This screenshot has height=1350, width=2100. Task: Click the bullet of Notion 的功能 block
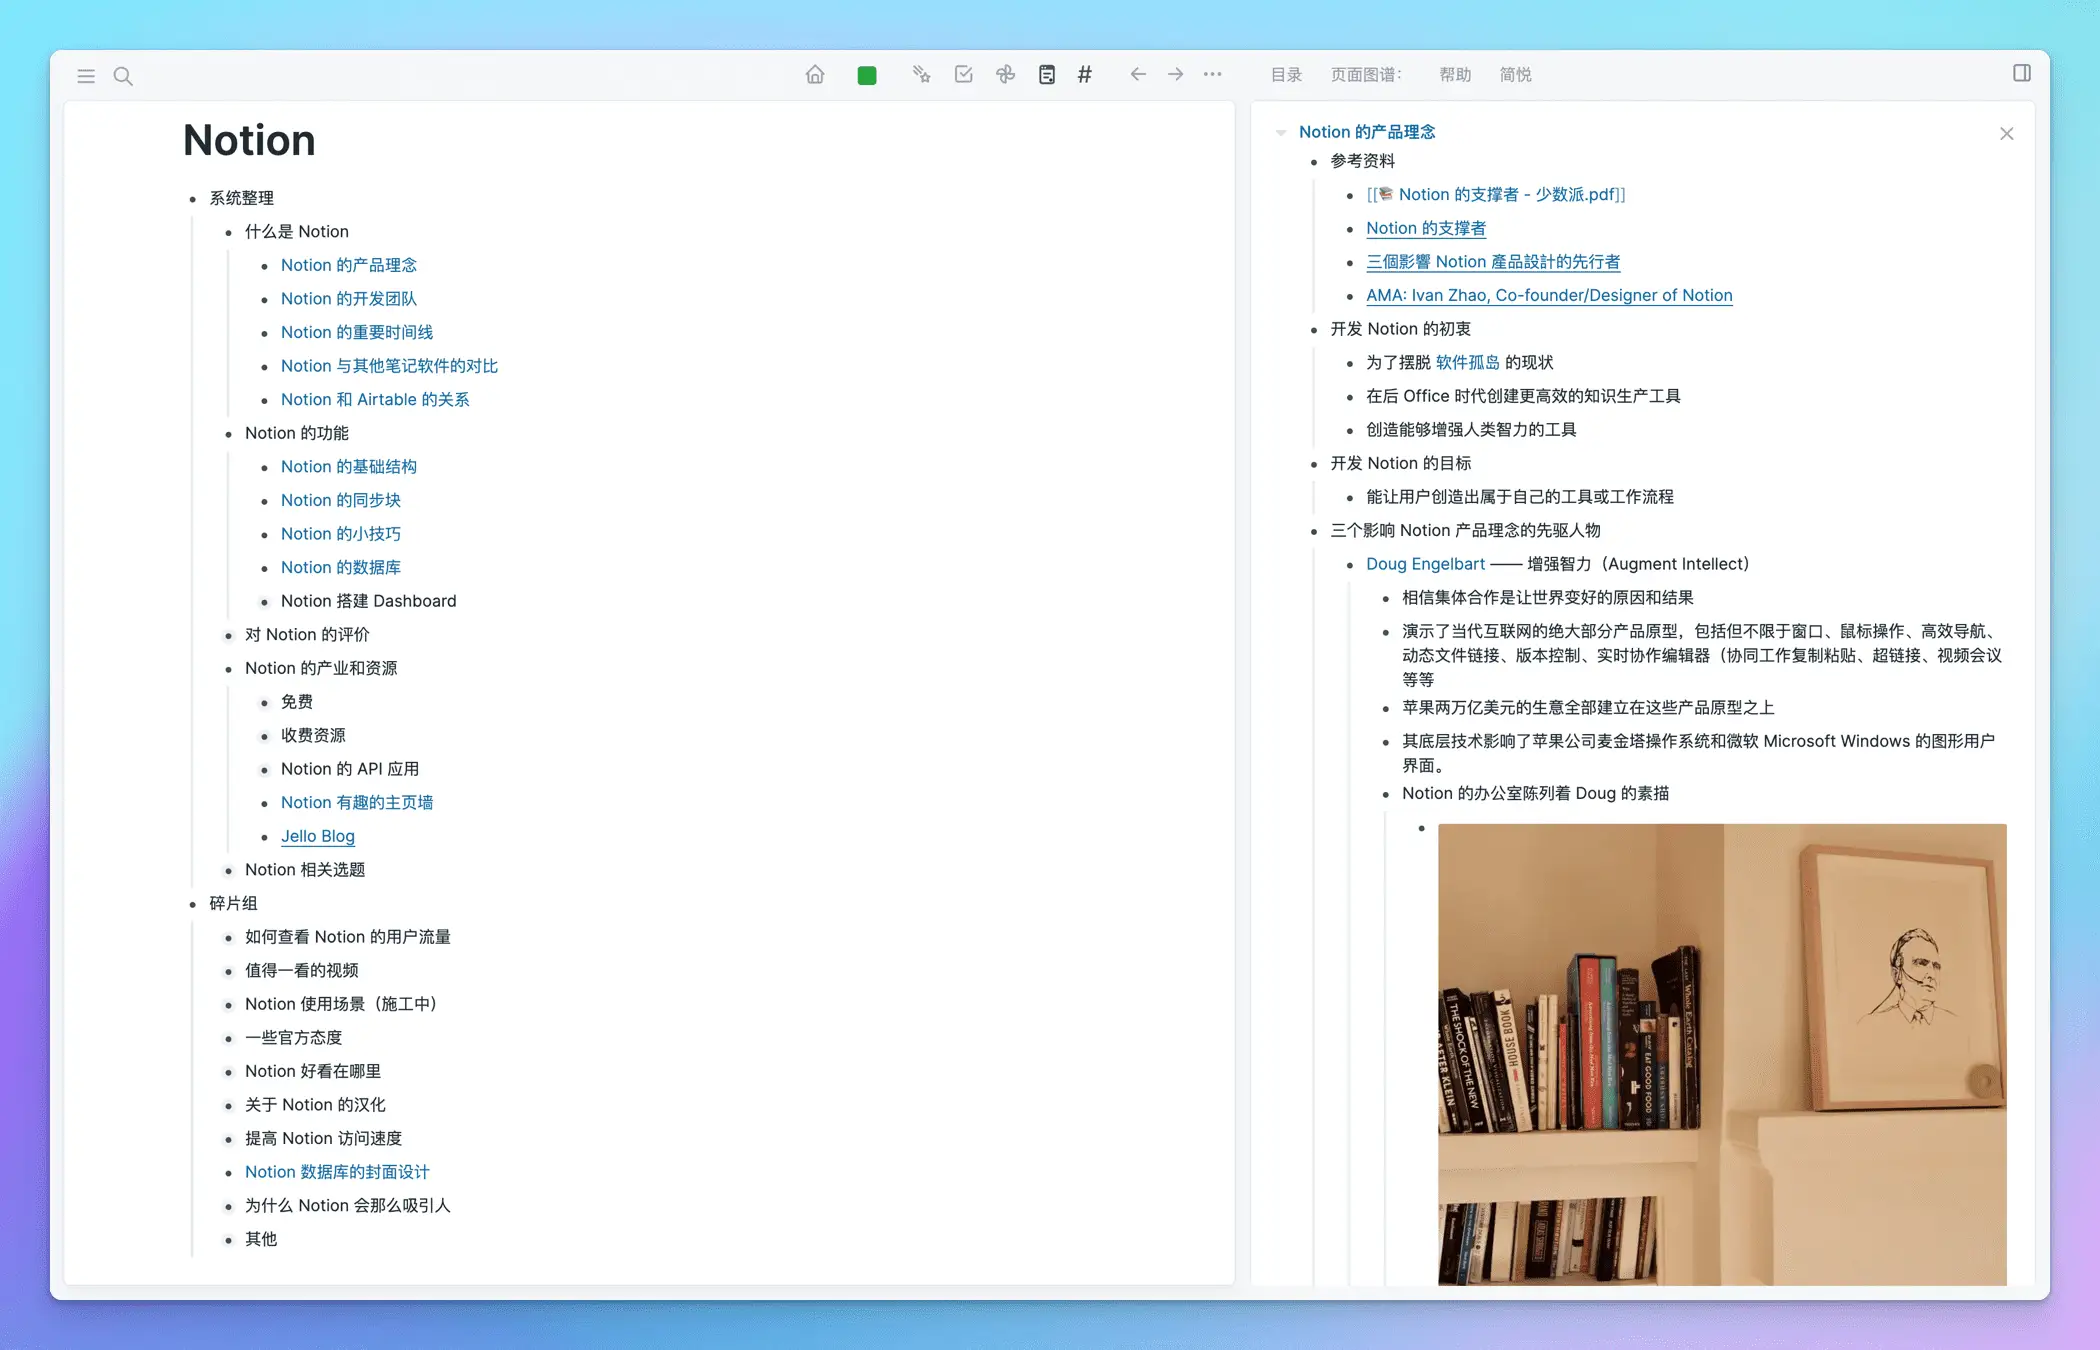(229, 434)
